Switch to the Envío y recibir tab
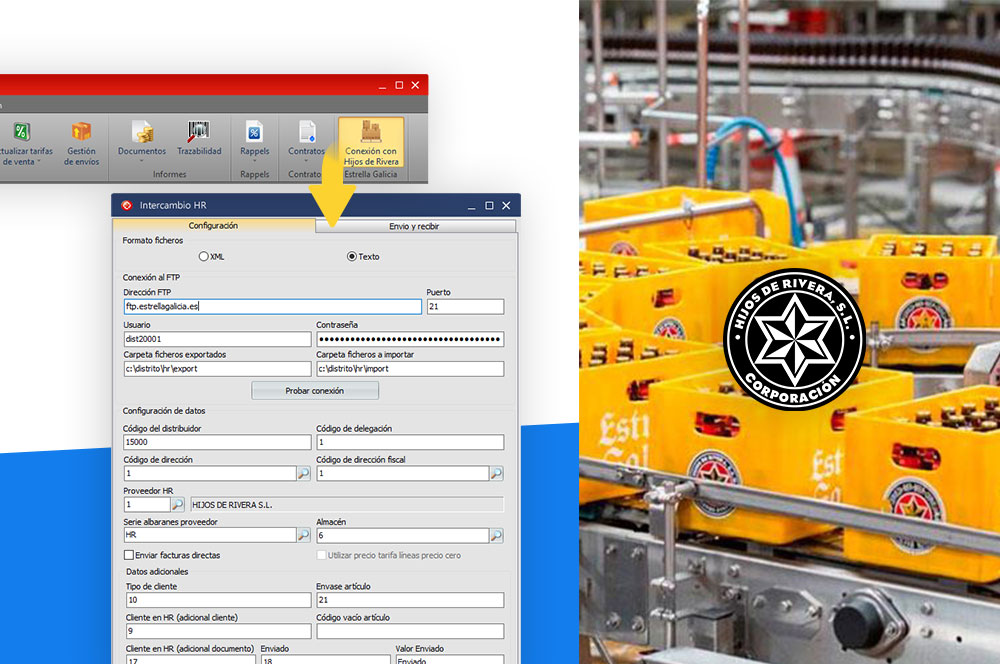 point(414,226)
